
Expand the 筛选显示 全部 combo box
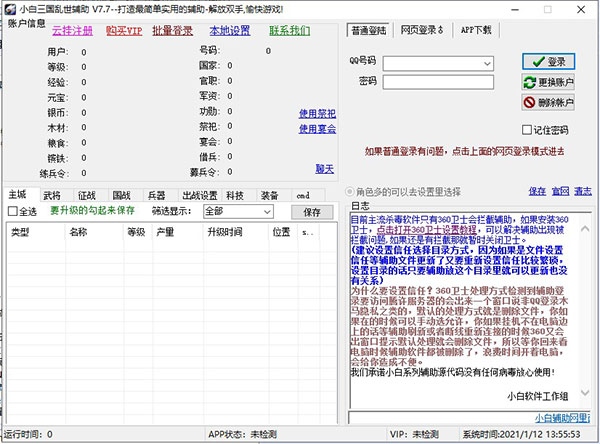coord(267,211)
